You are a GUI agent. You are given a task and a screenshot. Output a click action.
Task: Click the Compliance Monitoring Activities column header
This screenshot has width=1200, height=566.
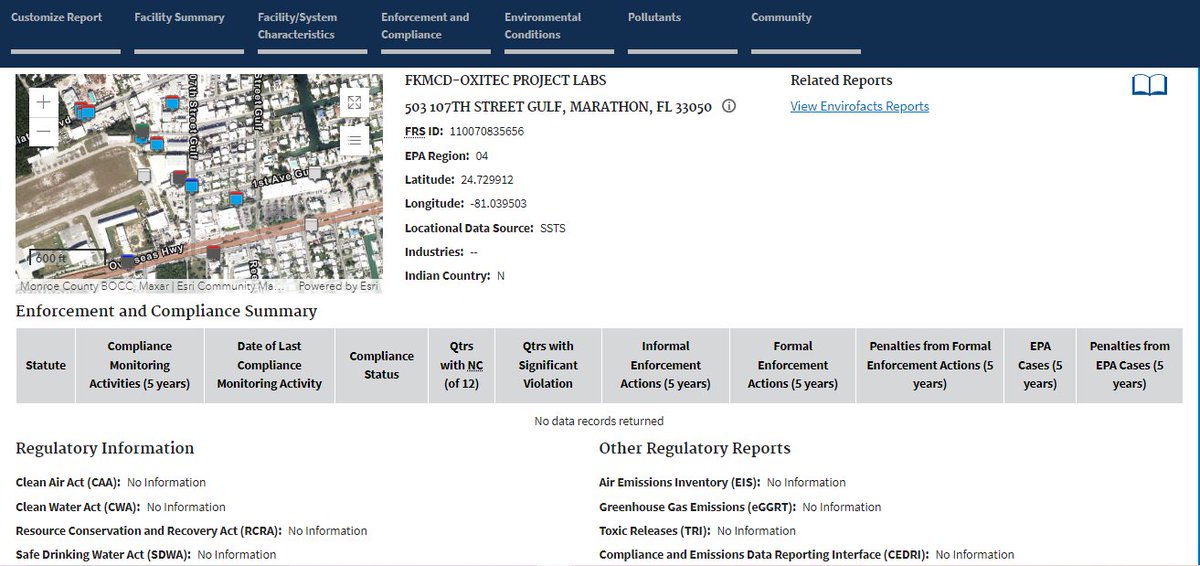tap(140, 365)
